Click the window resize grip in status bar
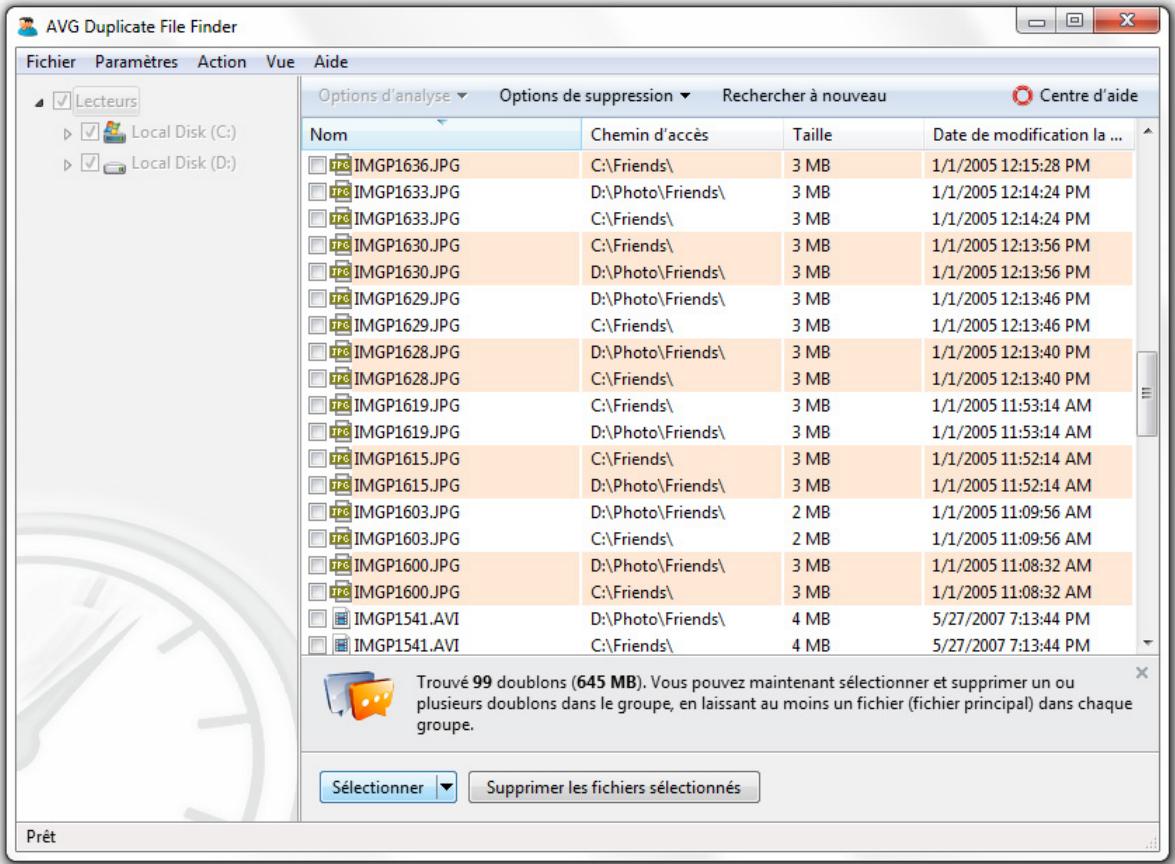The height and width of the screenshot is (864, 1175). [1151, 843]
